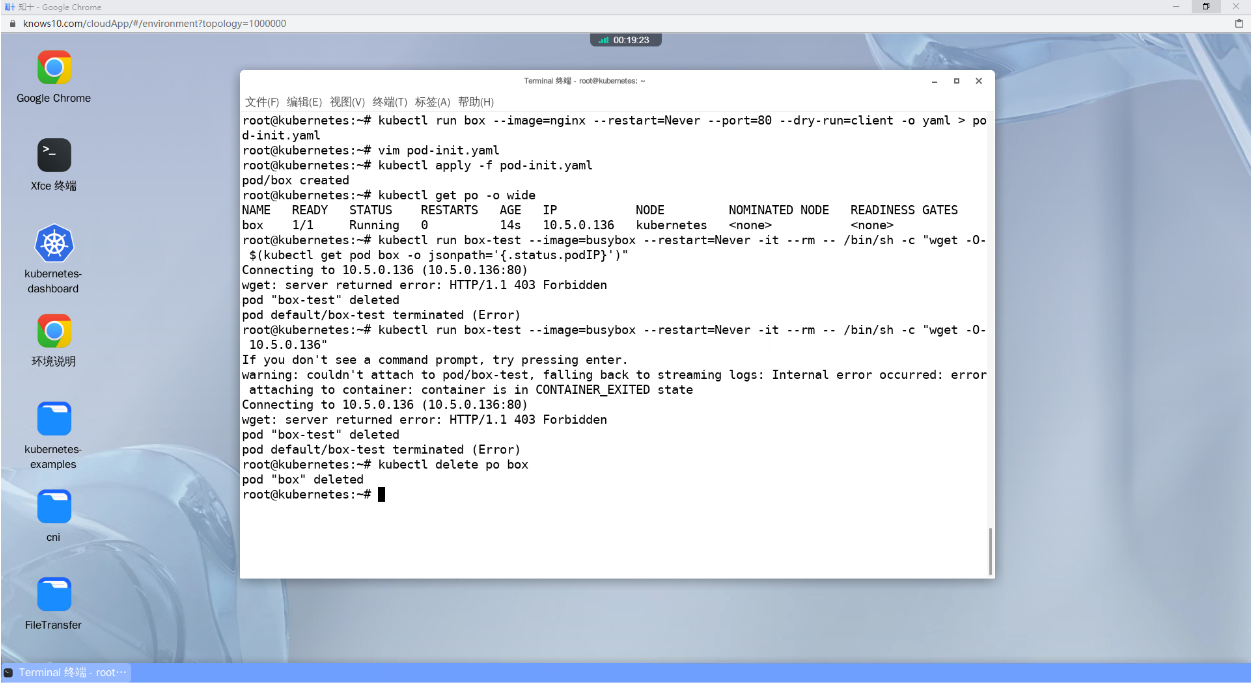
Task: Click the 'kubectl get po -o wide' command
Action: (x=457, y=195)
